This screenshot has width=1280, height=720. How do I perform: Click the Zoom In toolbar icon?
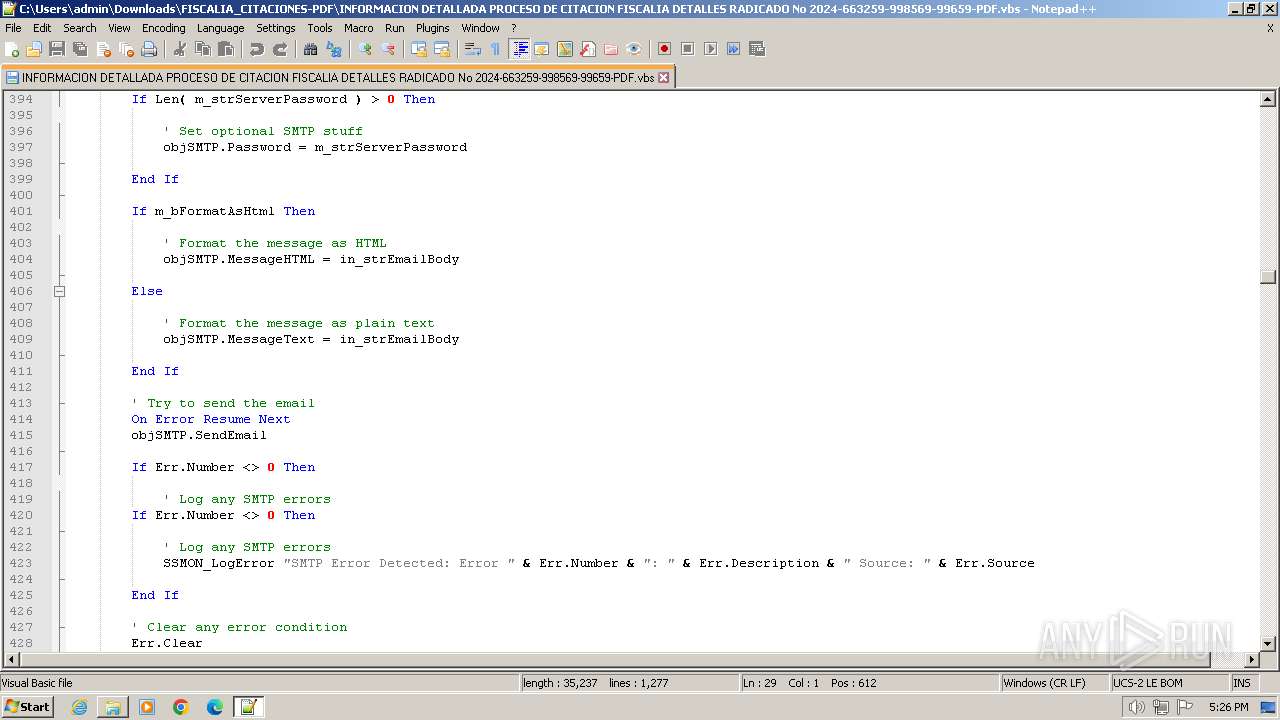(365, 49)
